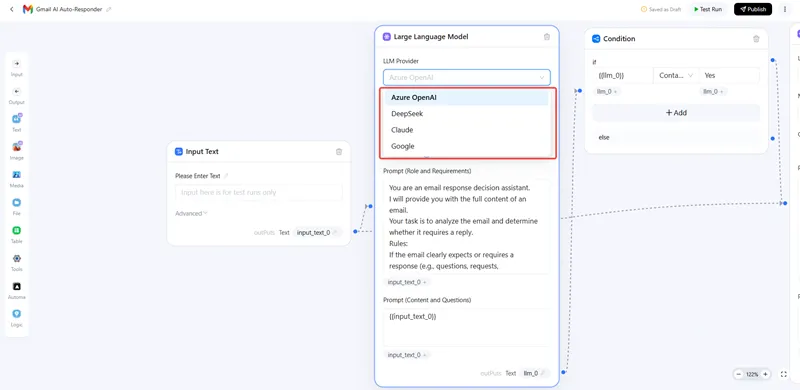The height and width of the screenshot is (390, 800).
Task: Click the else branch row
Action: [676, 137]
